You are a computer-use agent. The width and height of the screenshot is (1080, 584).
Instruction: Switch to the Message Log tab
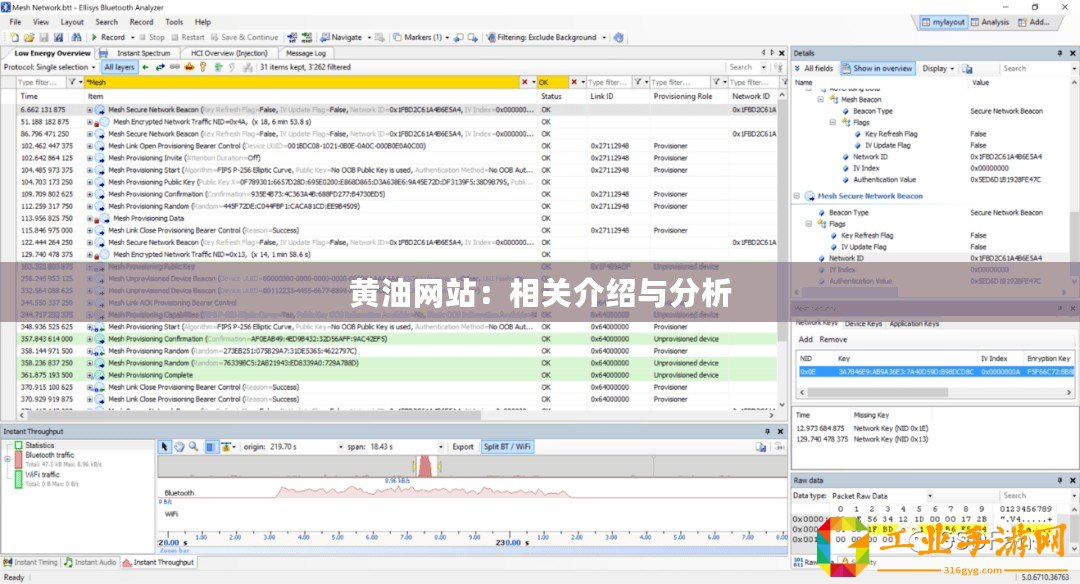305,53
